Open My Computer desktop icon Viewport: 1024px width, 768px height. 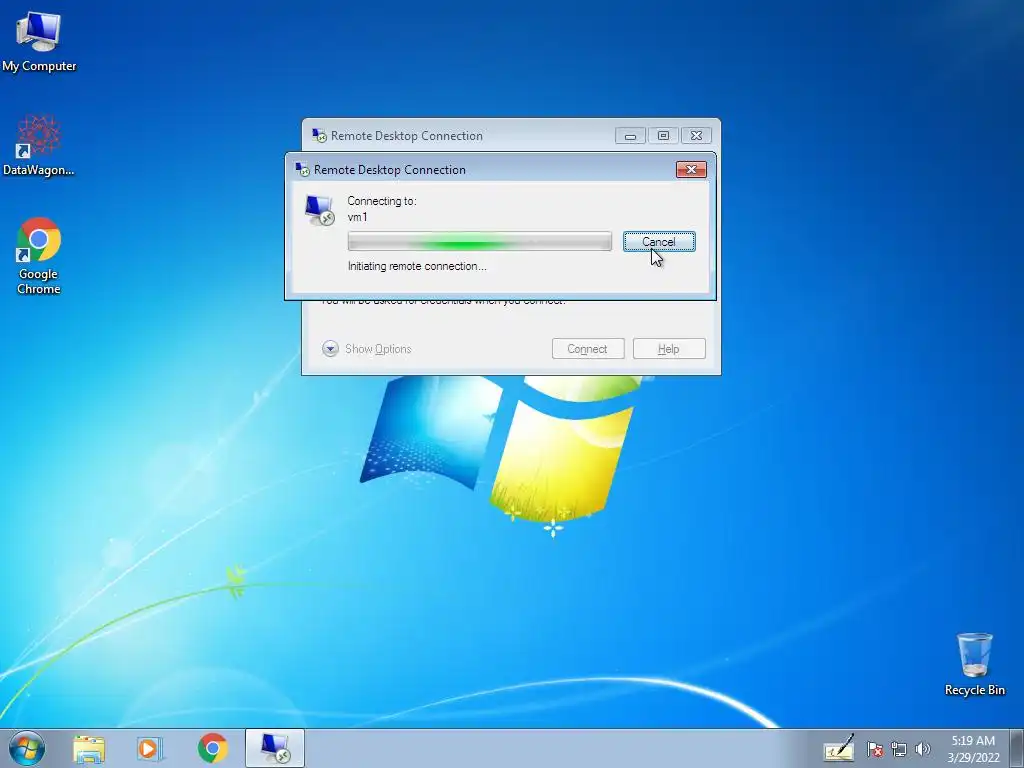pyautogui.click(x=39, y=41)
